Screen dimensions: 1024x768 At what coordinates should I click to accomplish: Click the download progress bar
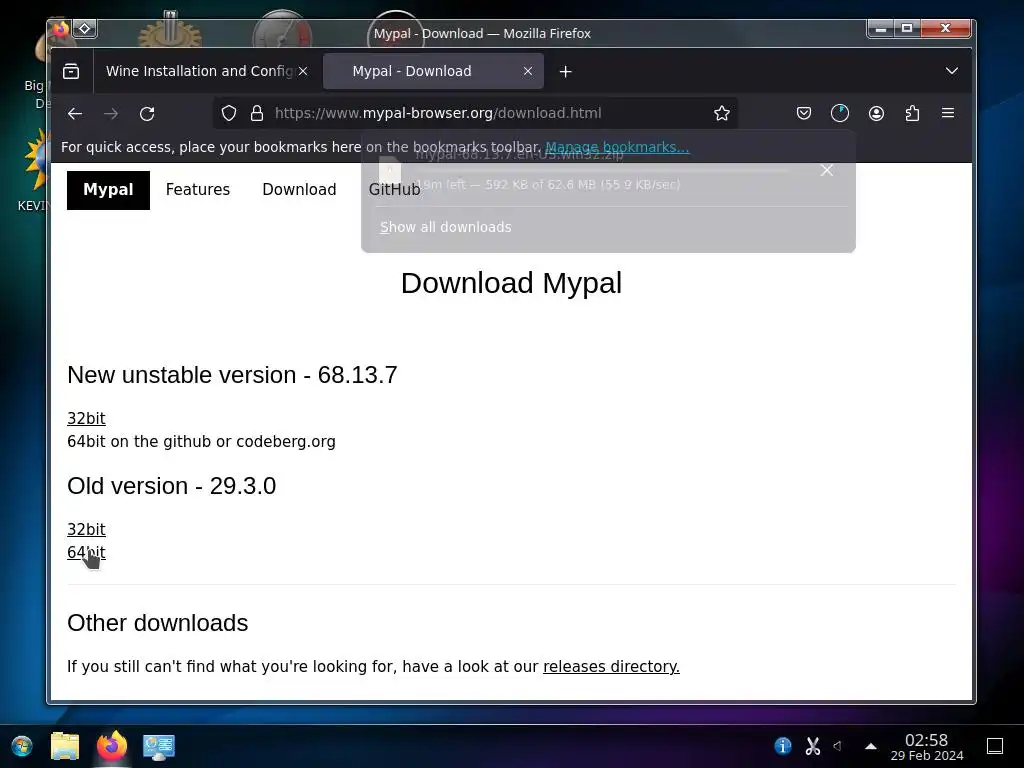[601, 170]
